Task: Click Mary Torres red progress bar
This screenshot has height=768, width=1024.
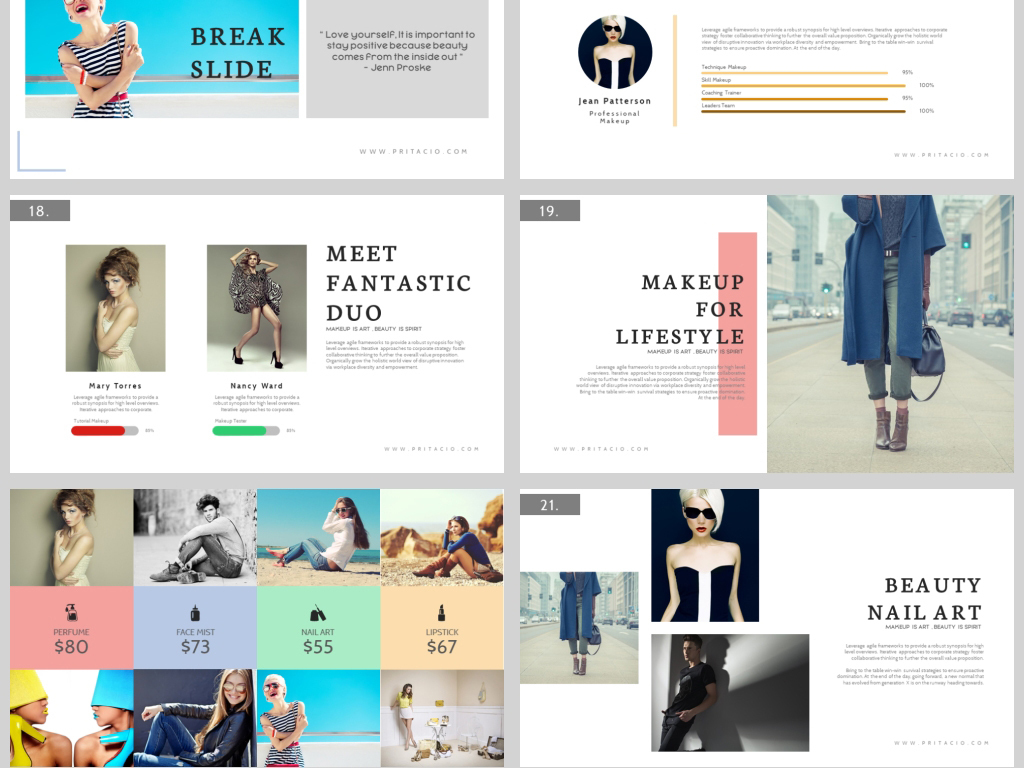Action: pos(99,430)
